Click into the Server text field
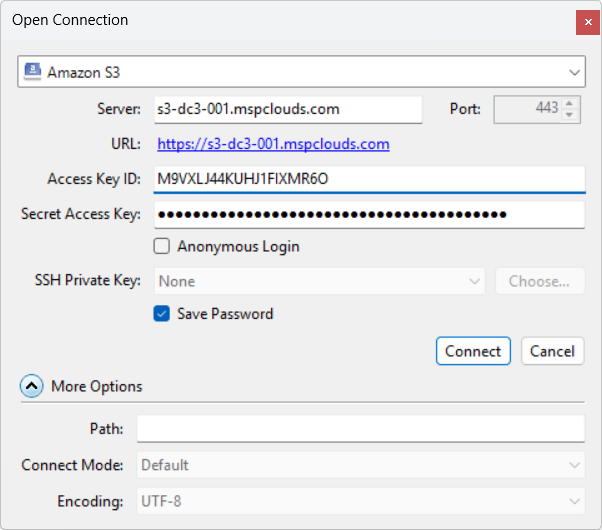The height and width of the screenshot is (530, 602). tap(287, 108)
